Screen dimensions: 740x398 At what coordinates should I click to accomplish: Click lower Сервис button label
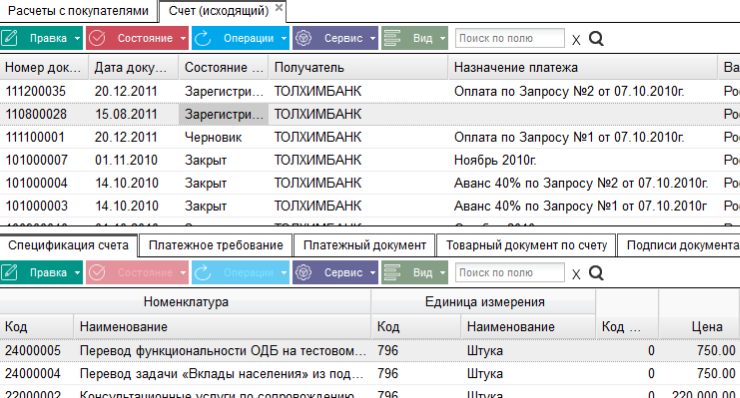pyautogui.click(x=343, y=272)
